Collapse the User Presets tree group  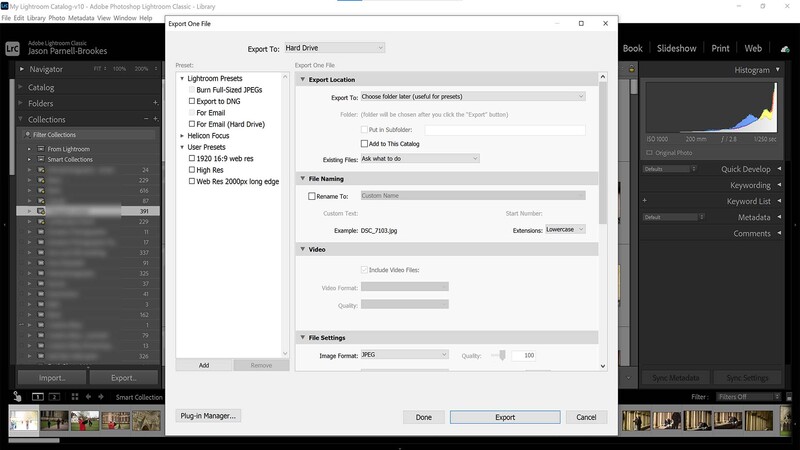tap(182, 147)
